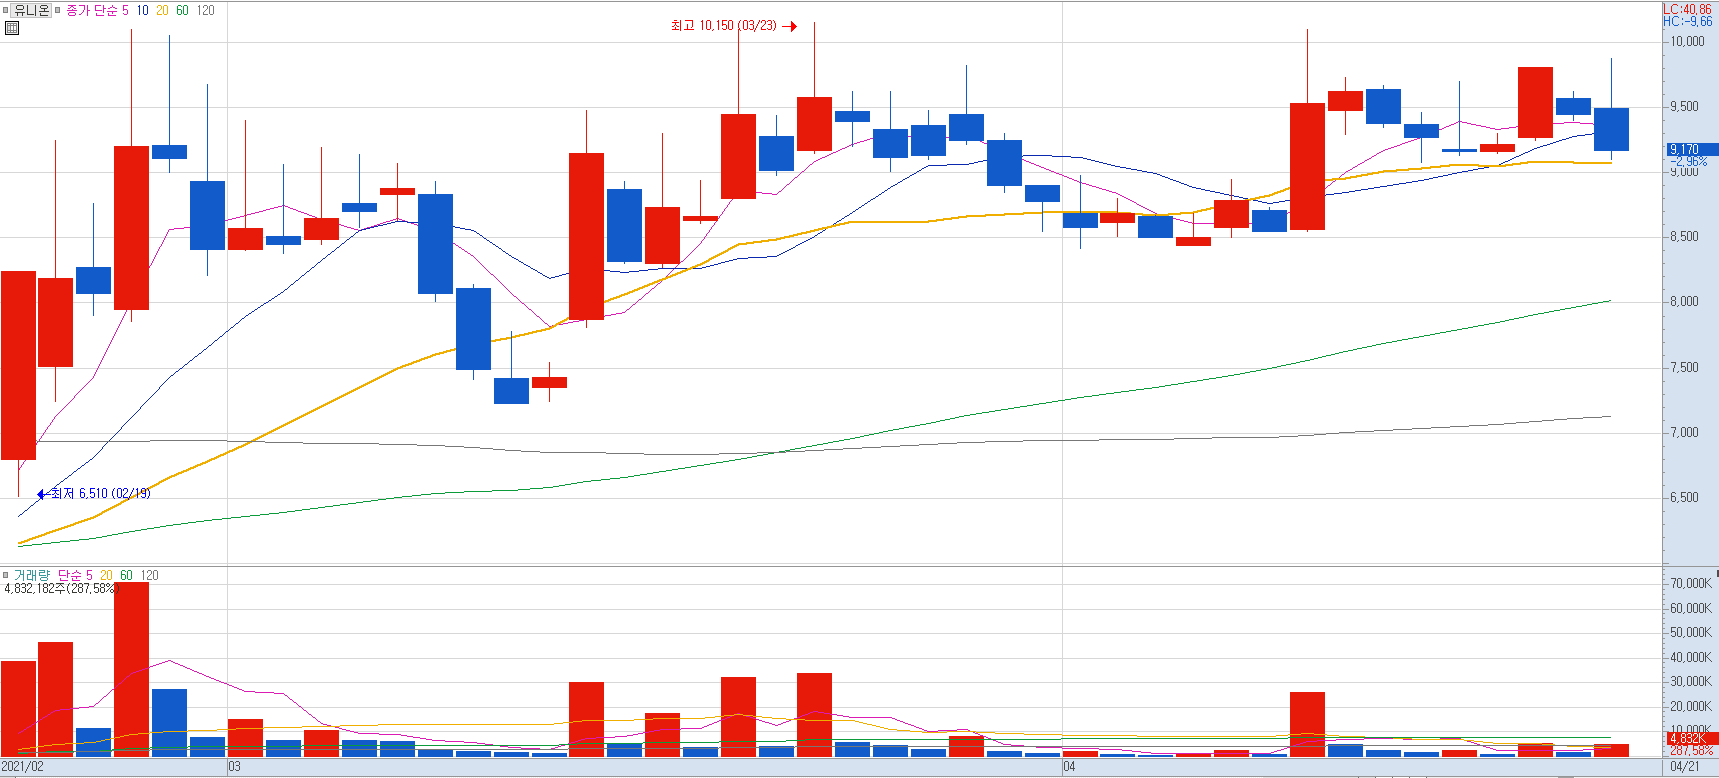Click the HC:-9.66 value
Screen dimensions: 1719x778
(1687, 21)
